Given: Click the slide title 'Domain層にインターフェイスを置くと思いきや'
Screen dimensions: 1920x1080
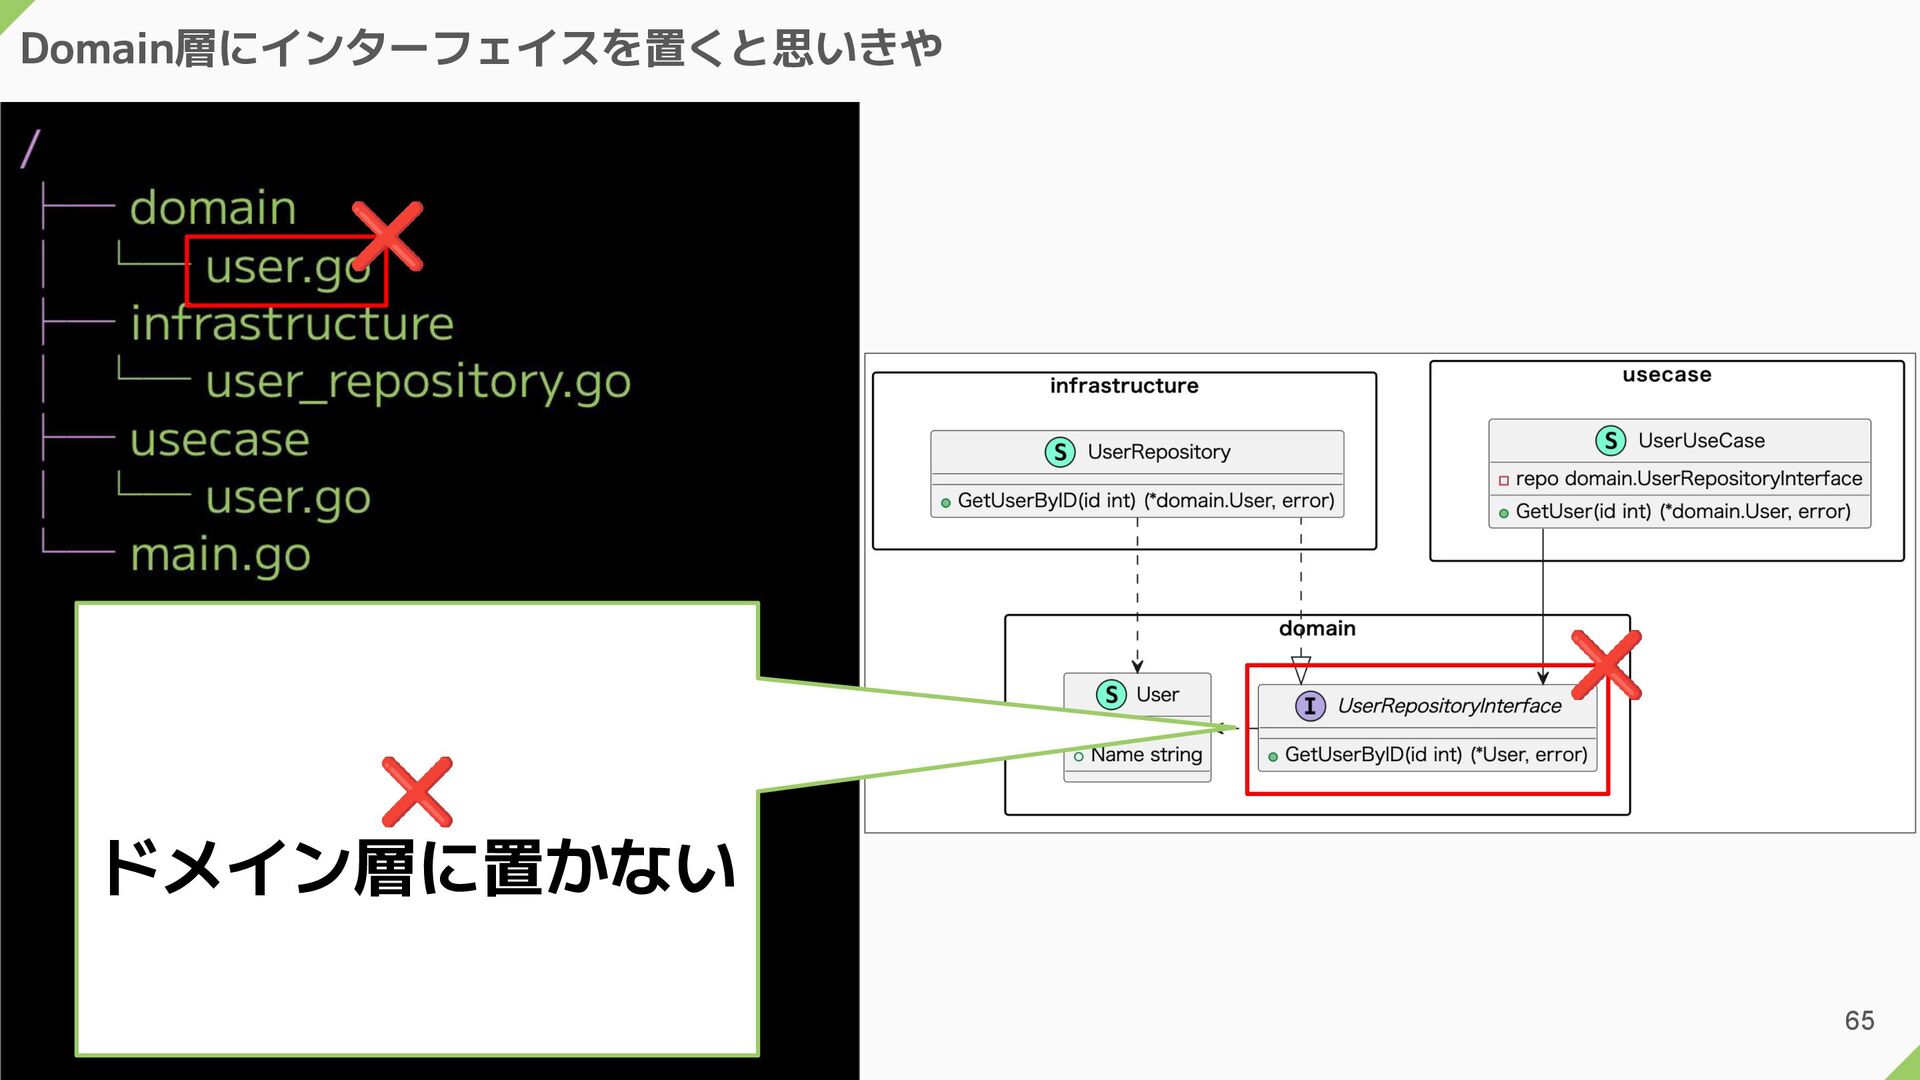Looking at the screenshot, I should coord(481,48).
